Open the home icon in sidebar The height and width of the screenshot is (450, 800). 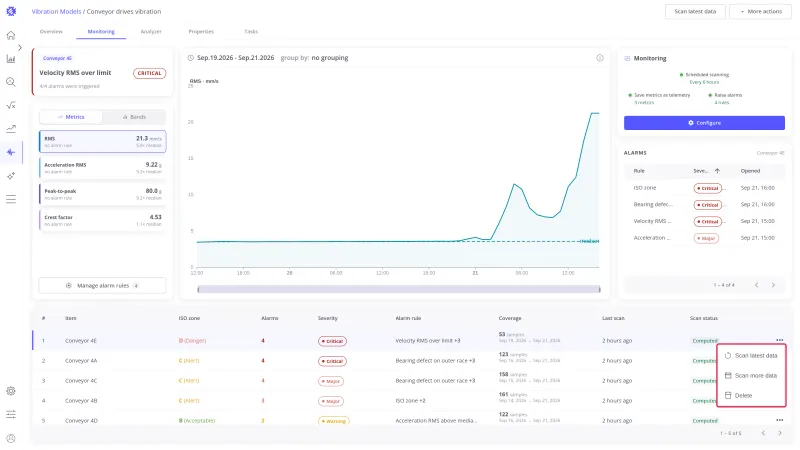pyautogui.click(x=11, y=35)
